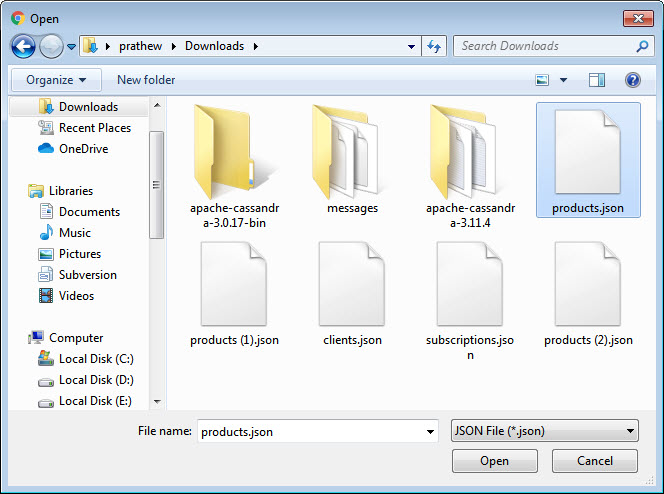664x494 pixels.
Task: Open the address bar history dropdown
Action: 411,46
